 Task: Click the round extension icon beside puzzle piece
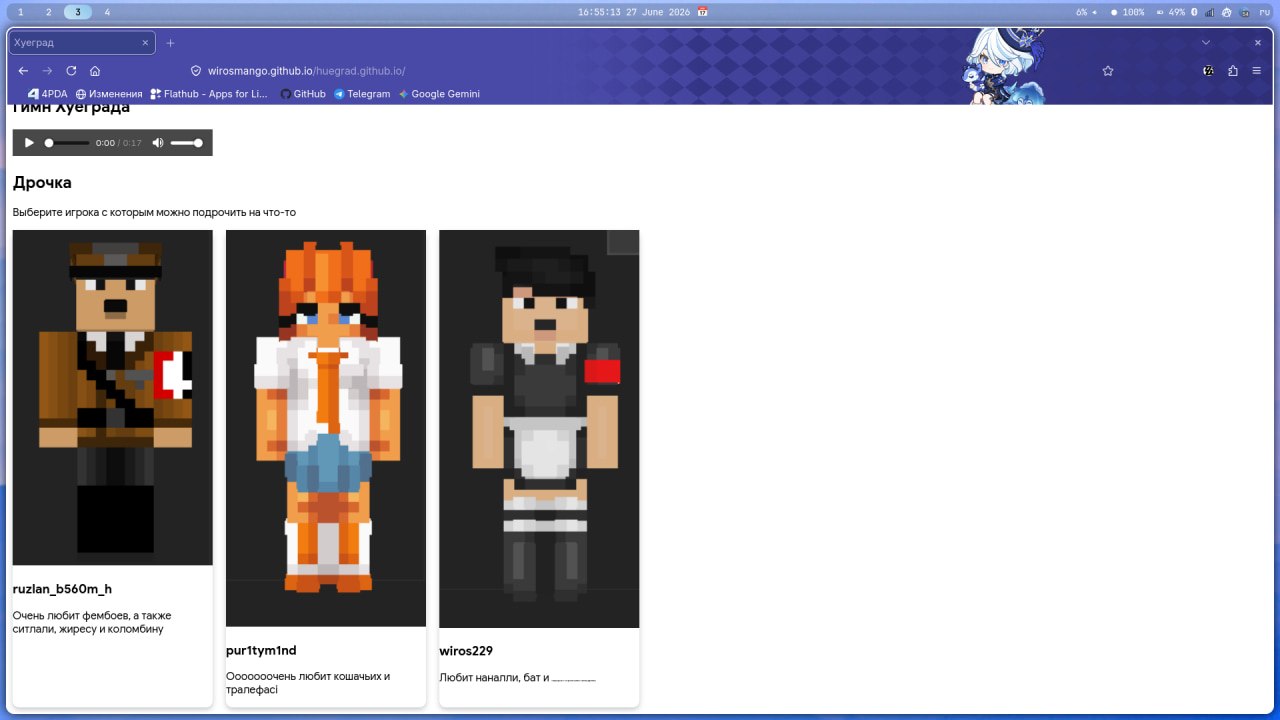click(x=1208, y=71)
